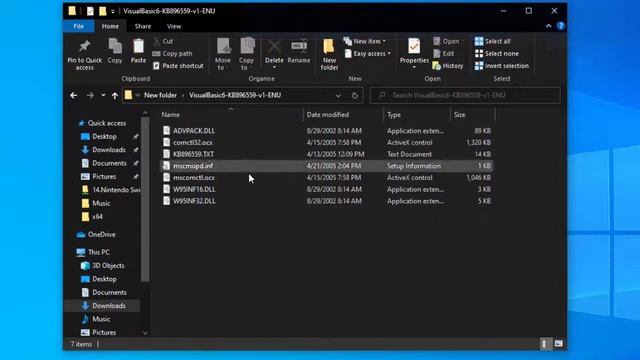The width and height of the screenshot is (640, 360).
Task: Click Pin to Quick access icon
Action: (x=84, y=46)
